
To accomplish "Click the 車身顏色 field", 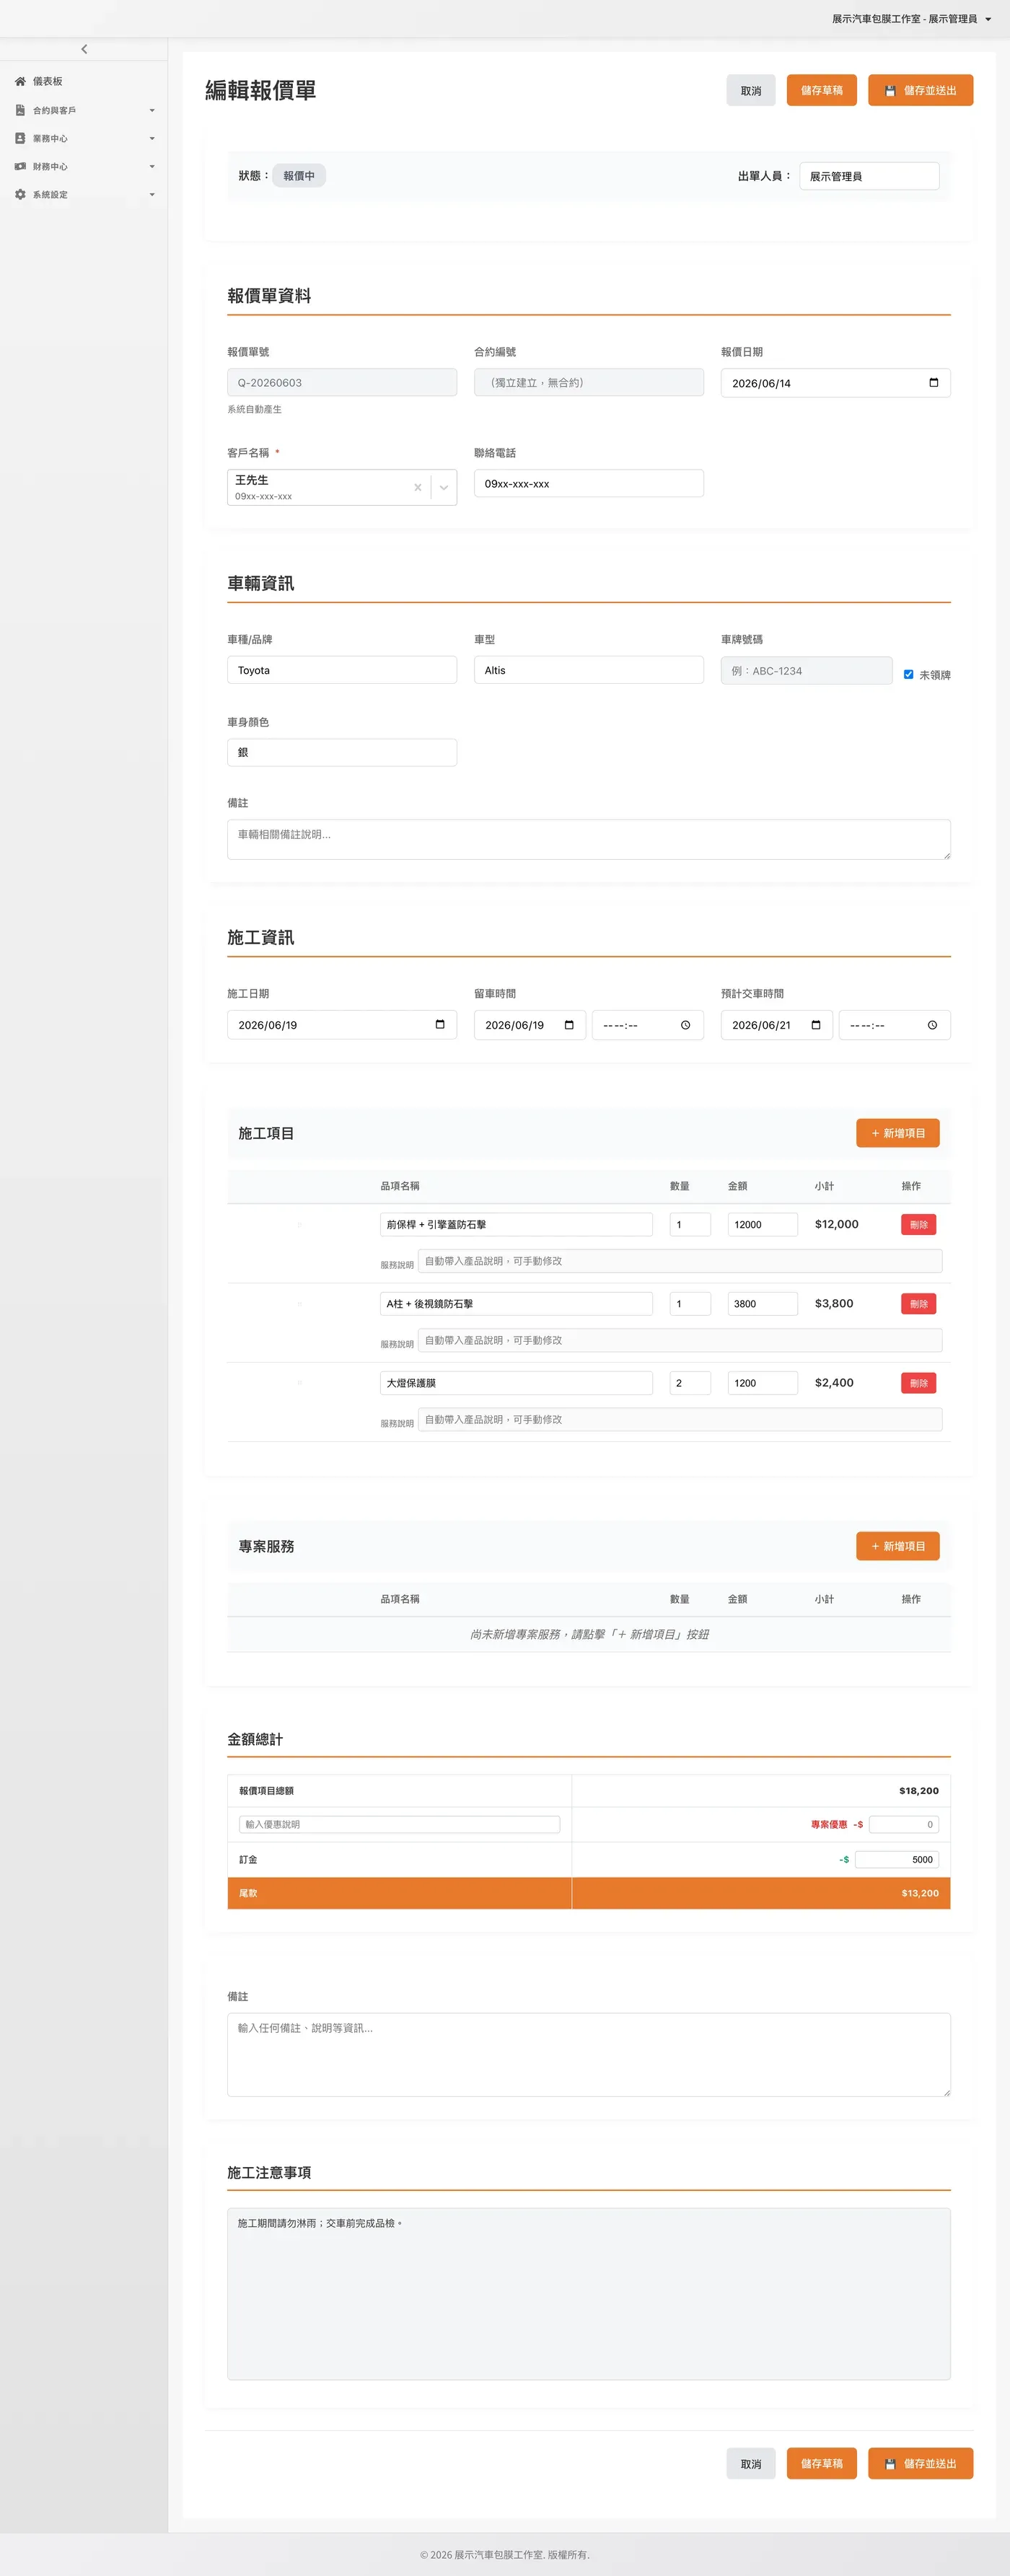I will click(x=342, y=752).
